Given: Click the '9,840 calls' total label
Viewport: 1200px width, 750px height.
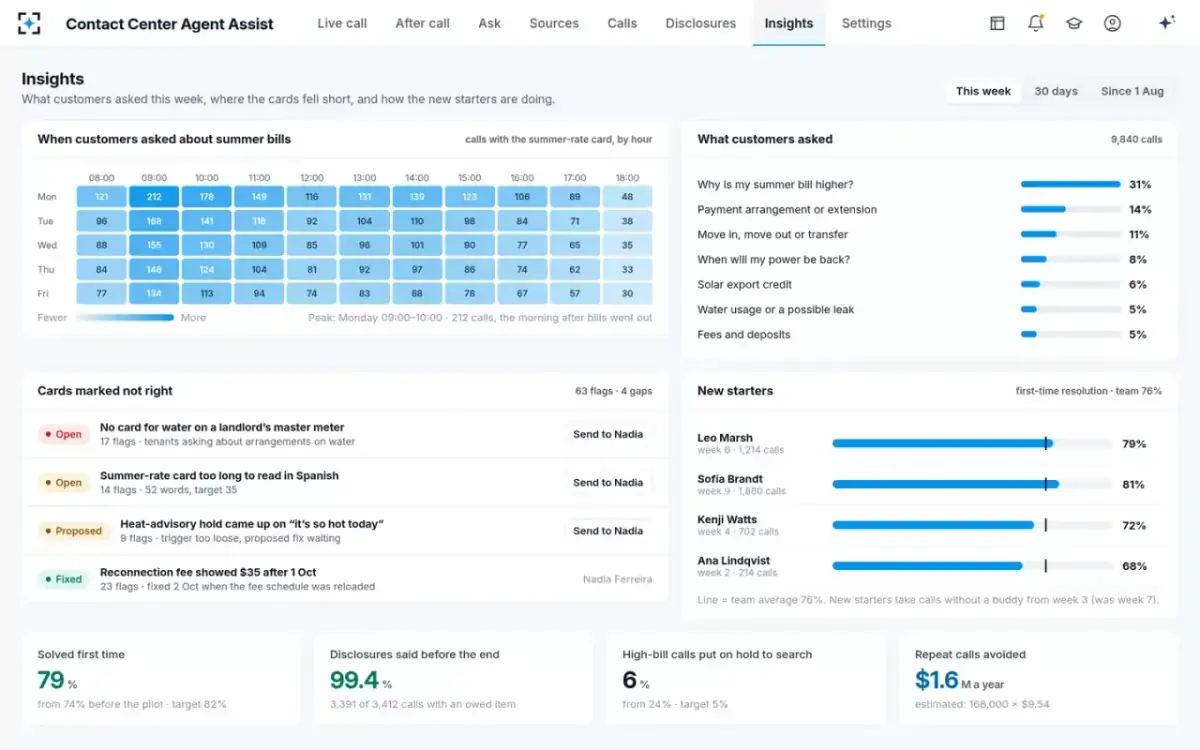Looking at the screenshot, I should 1136,140.
